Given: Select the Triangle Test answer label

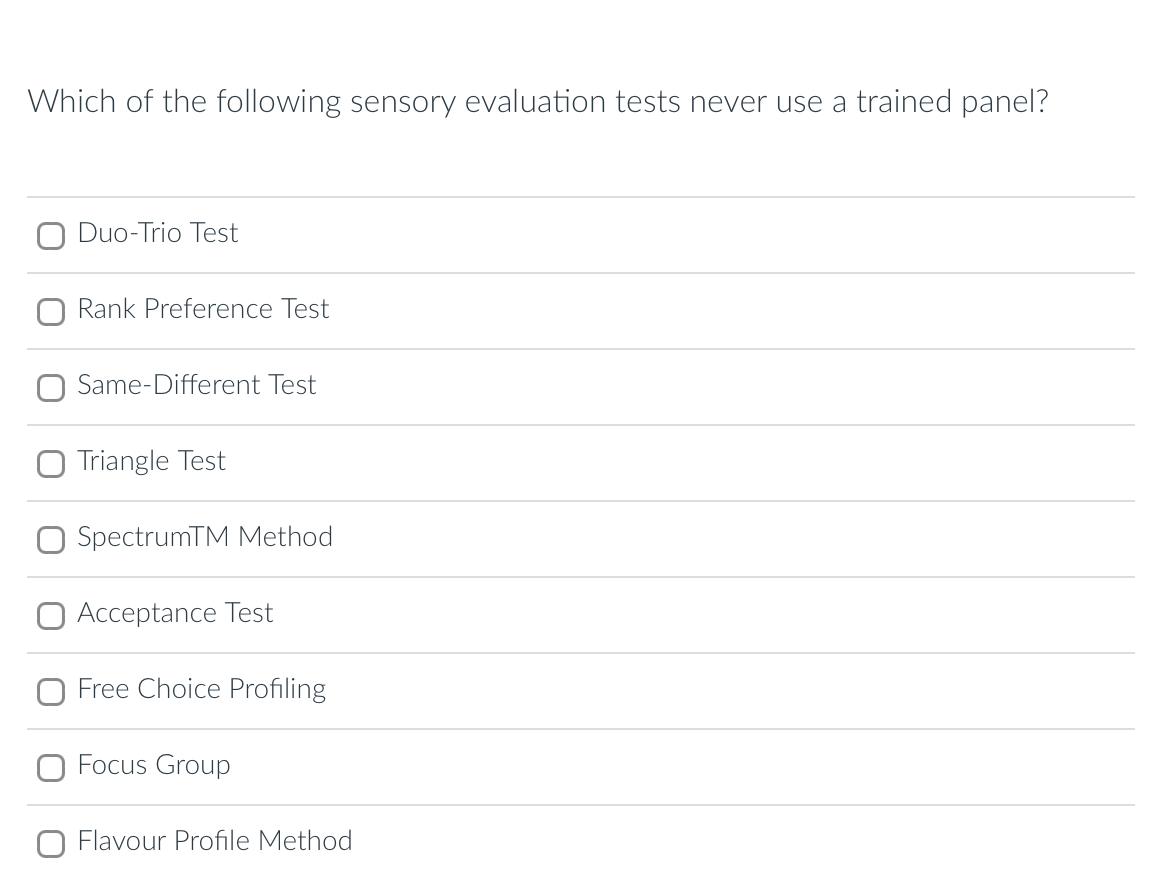Looking at the screenshot, I should [151, 461].
